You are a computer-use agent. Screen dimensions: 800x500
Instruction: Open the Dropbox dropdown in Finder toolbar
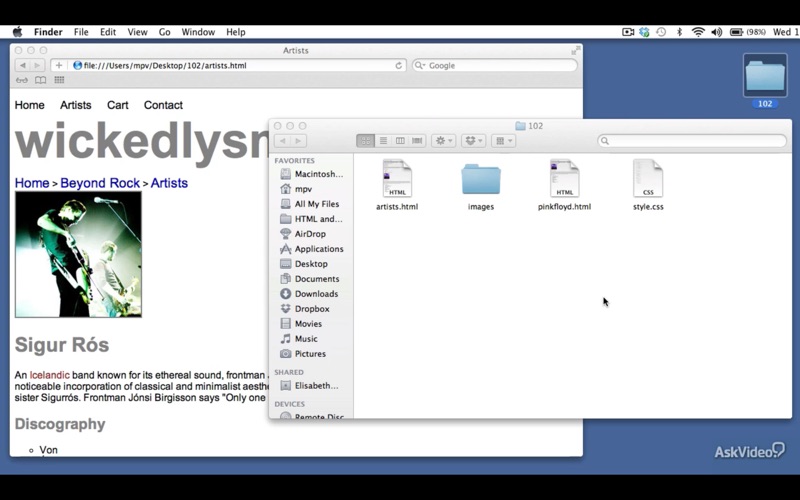click(473, 141)
